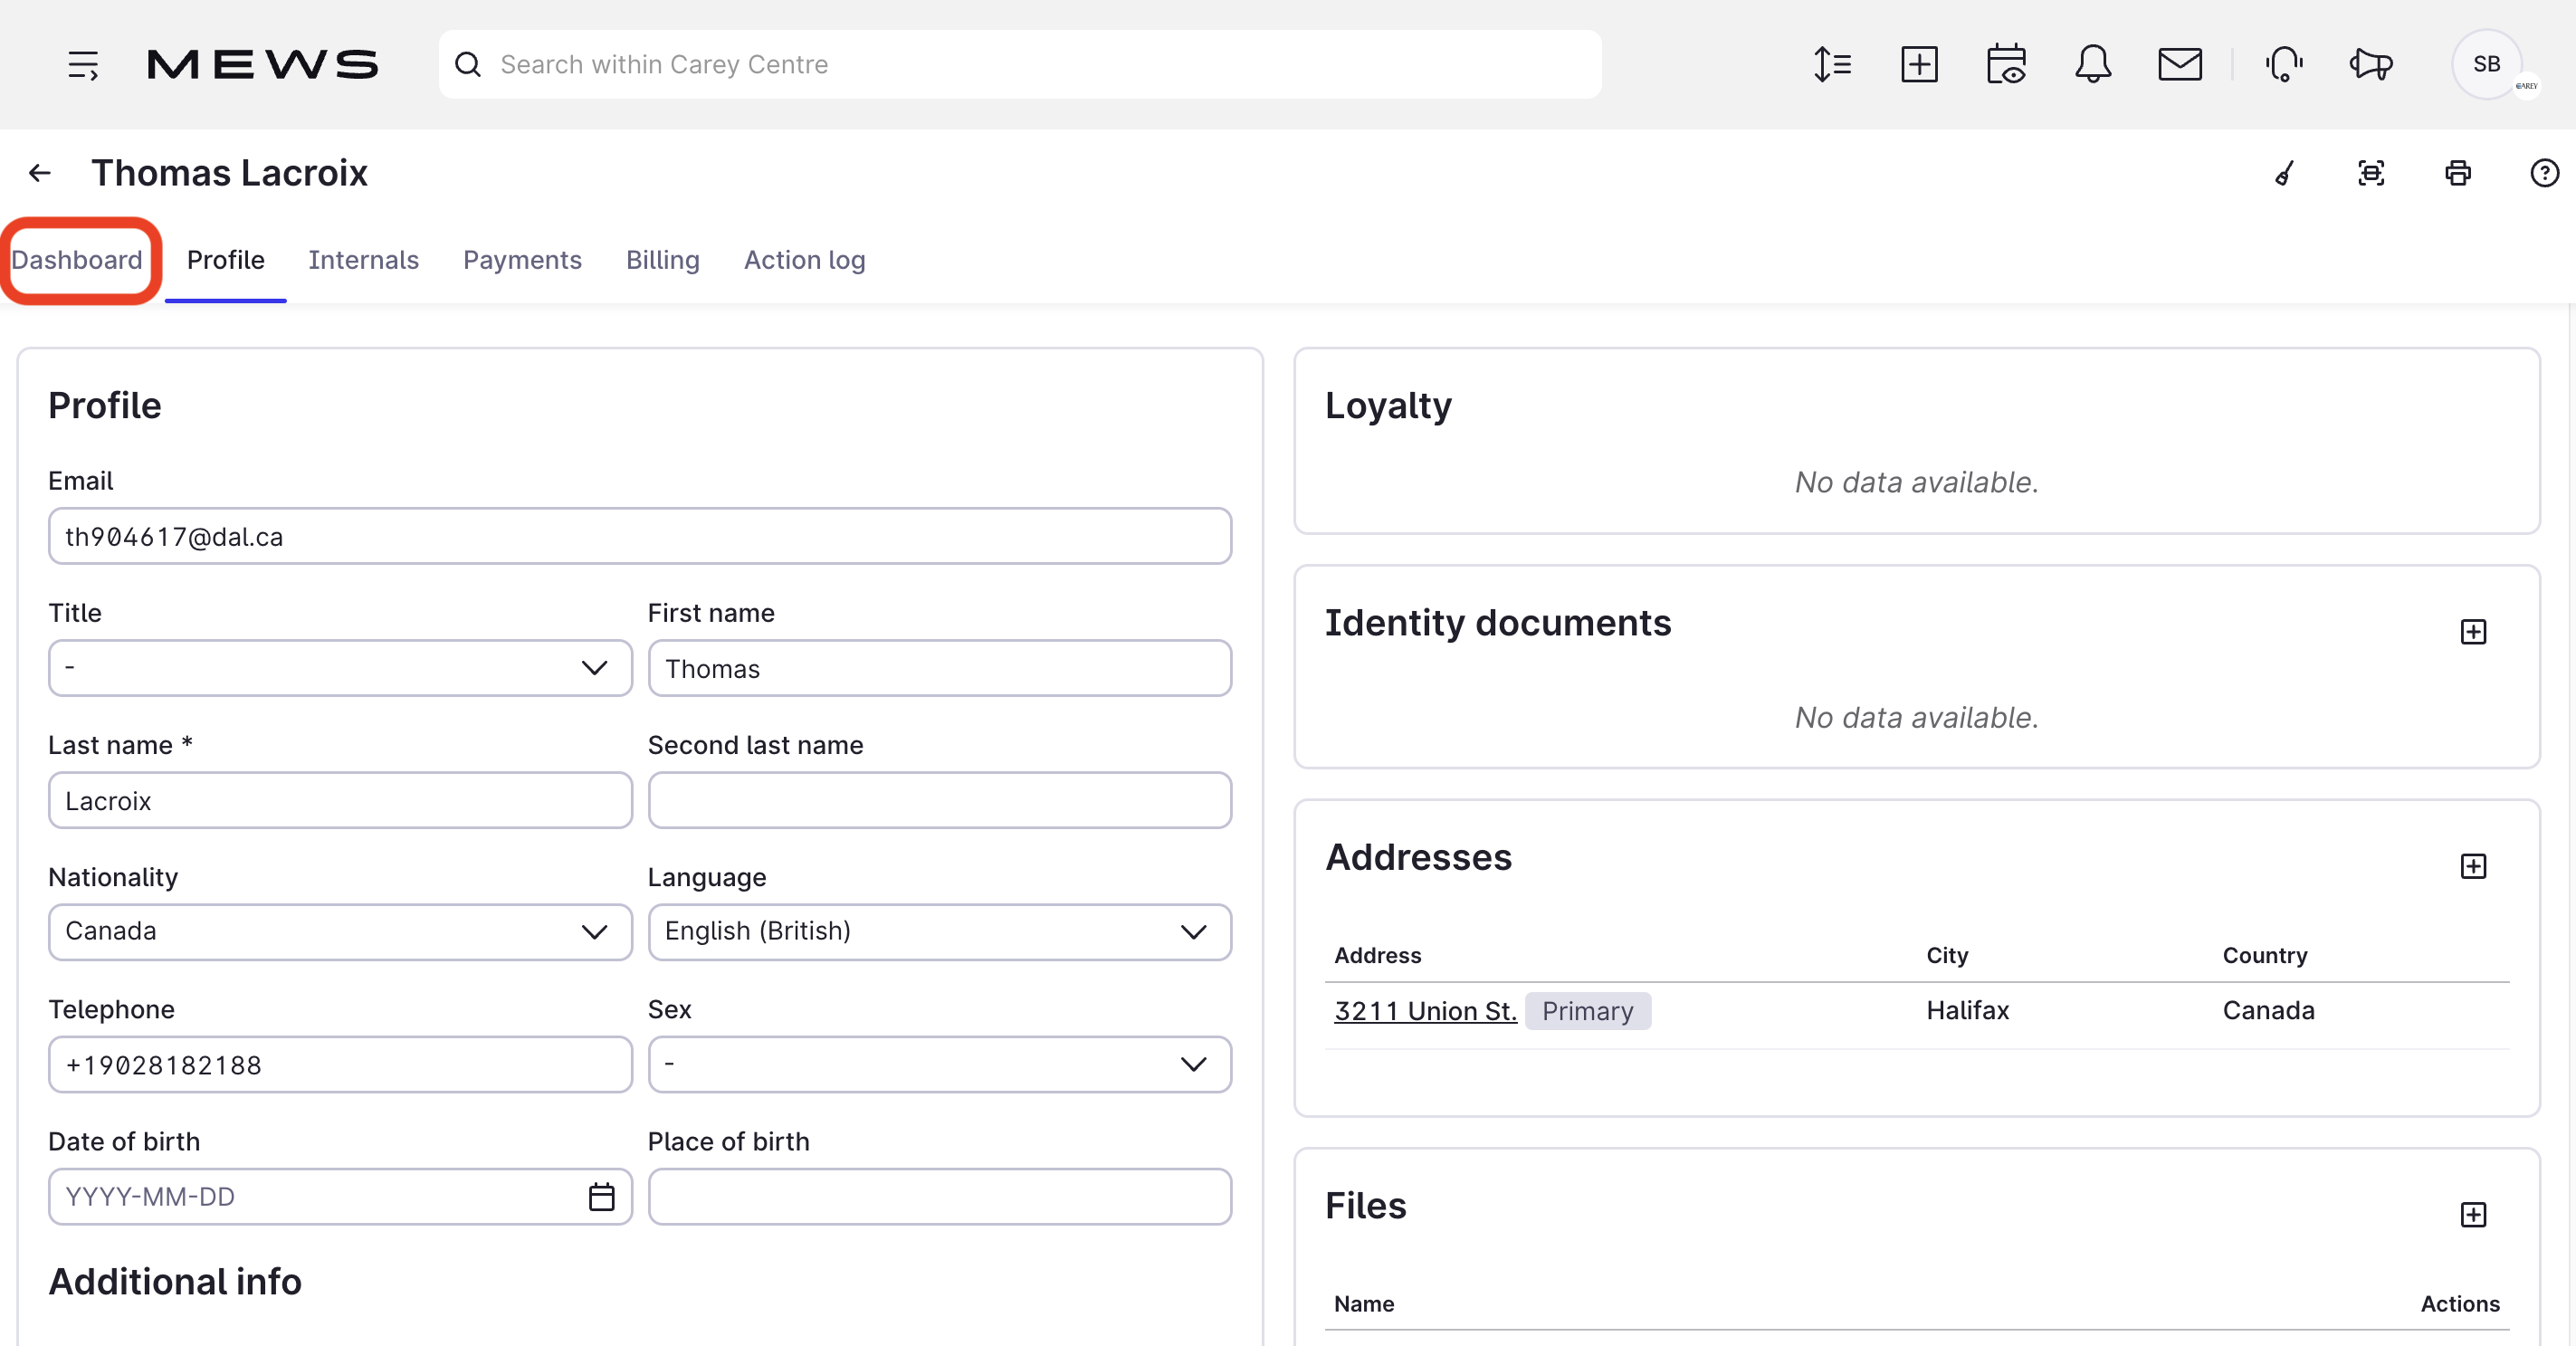Open the Sex dropdown
This screenshot has height=1346, width=2576.
(x=938, y=1064)
